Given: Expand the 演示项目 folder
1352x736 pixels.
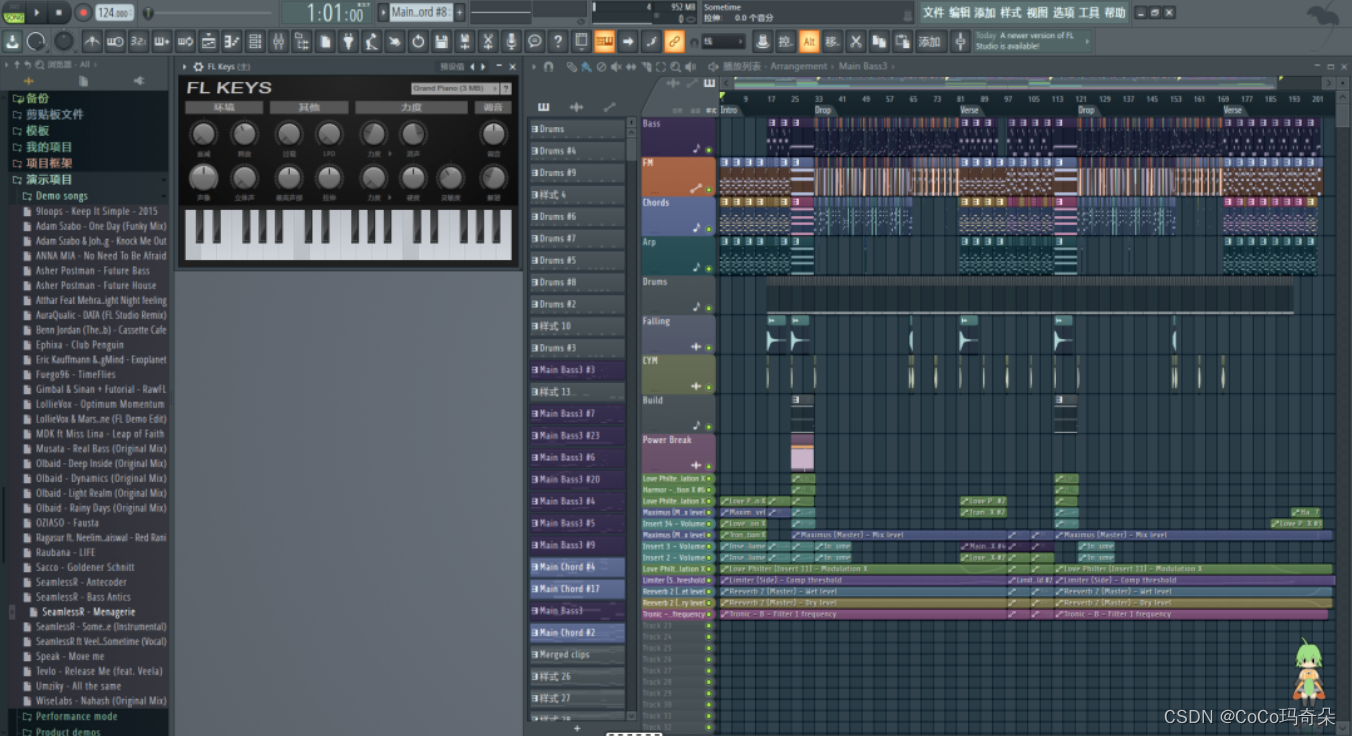Looking at the screenshot, I should tap(49, 179).
